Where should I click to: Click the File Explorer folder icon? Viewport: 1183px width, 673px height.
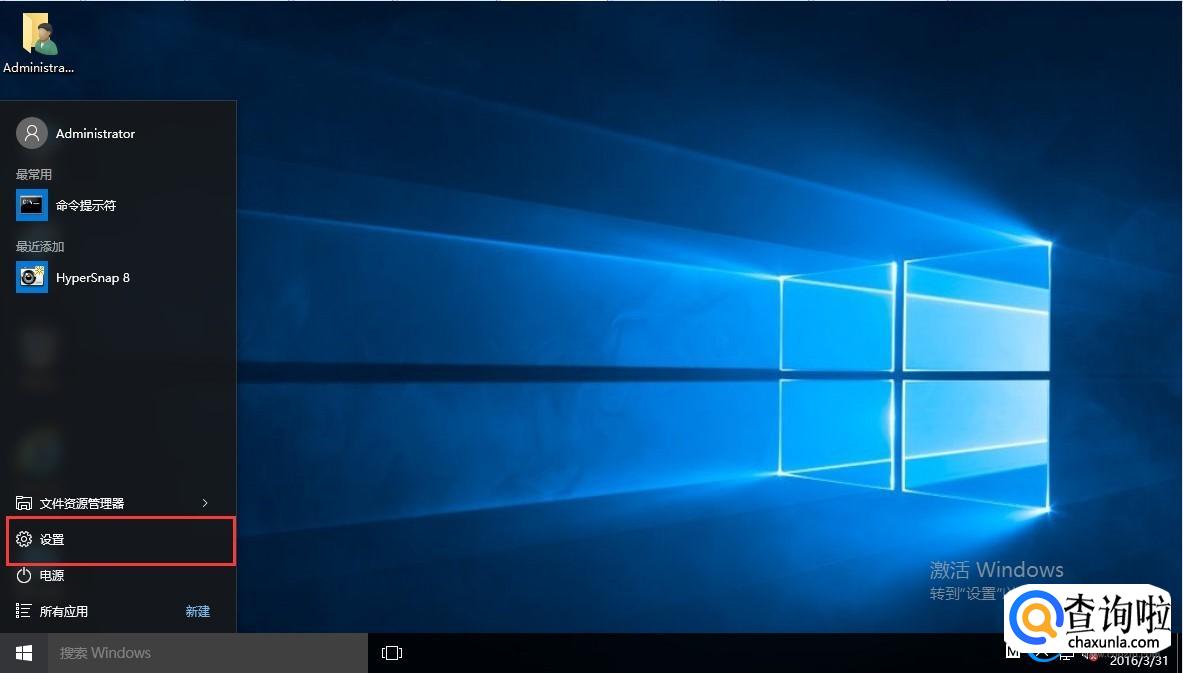(24, 503)
